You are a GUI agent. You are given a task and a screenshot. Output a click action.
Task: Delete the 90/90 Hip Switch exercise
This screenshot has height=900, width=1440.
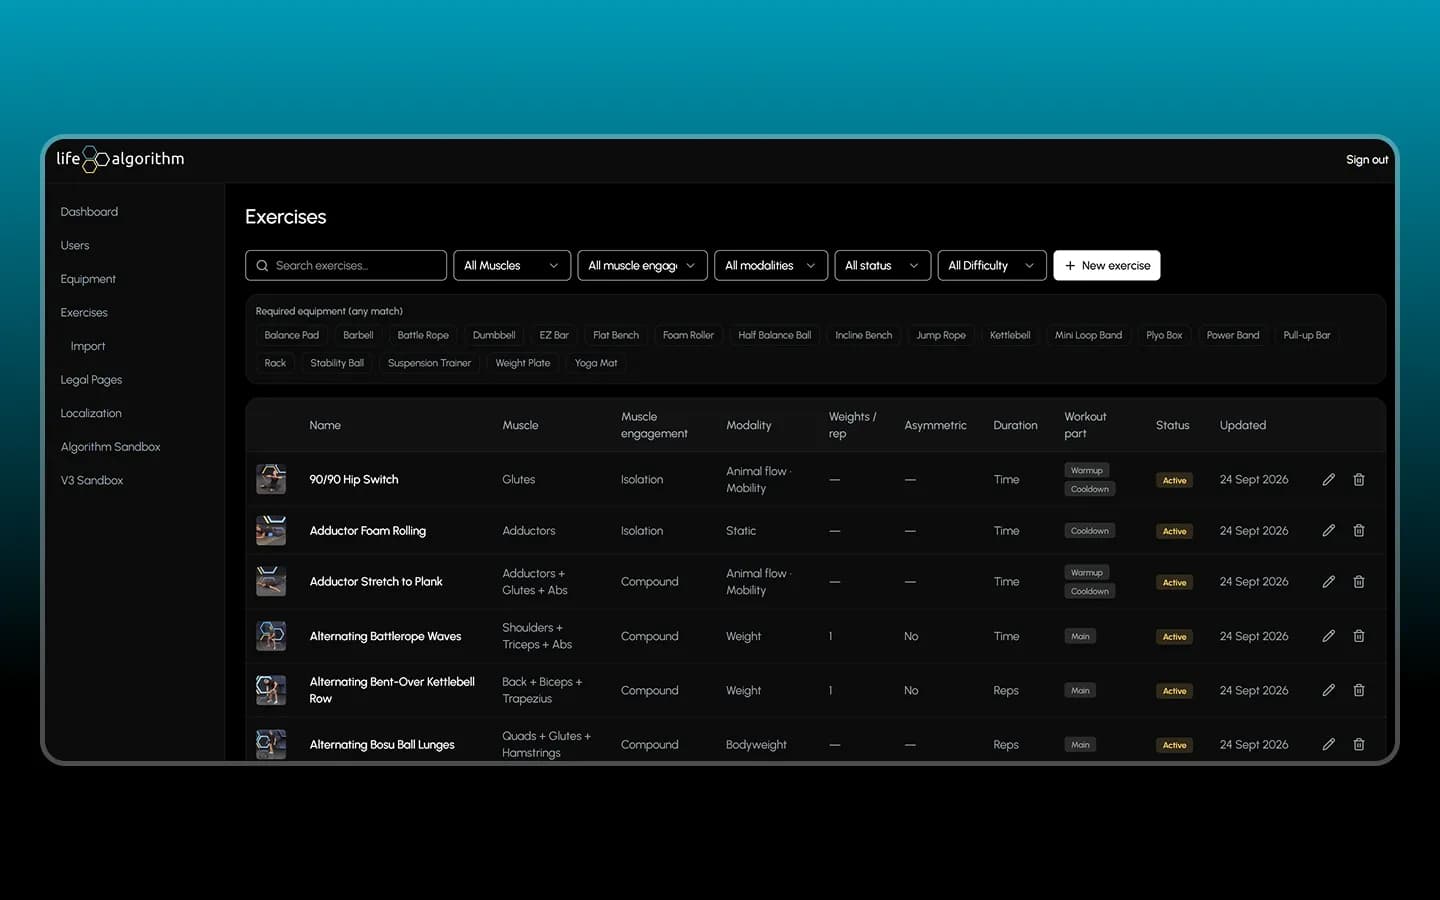(1359, 480)
